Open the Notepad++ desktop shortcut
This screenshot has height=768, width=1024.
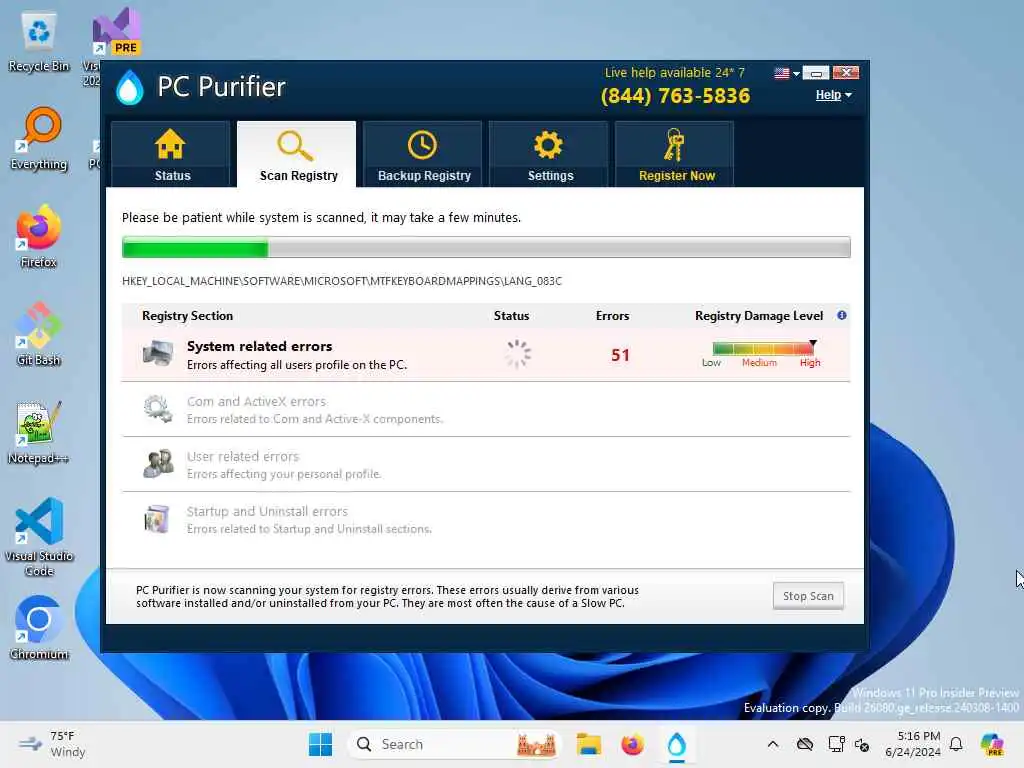[x=39, y=432]
